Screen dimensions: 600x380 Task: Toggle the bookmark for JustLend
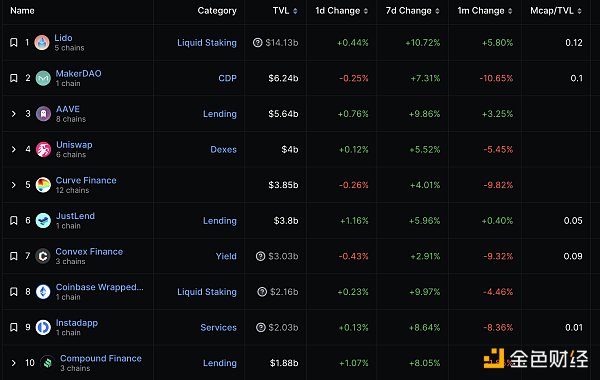pyautogui.click(x=14, y=220)
